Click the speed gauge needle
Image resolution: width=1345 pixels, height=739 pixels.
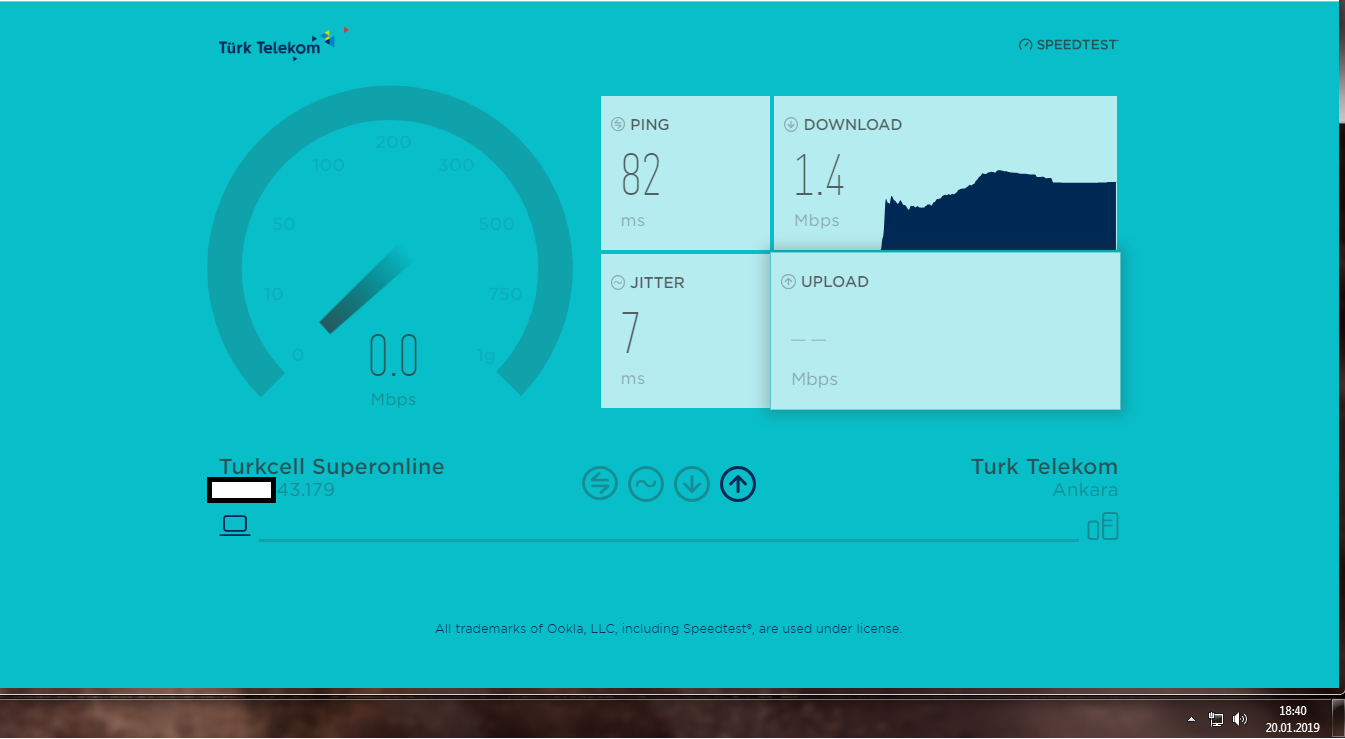click(x=366, y=289)
